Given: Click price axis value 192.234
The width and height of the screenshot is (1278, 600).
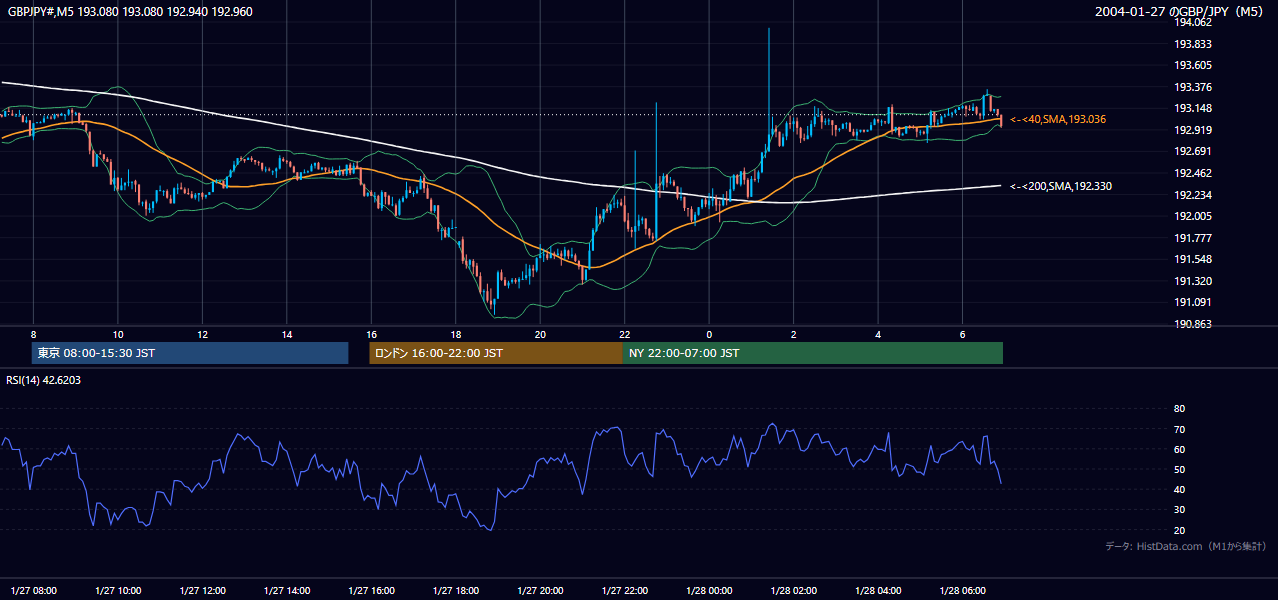Looking at the screenshot, I should (1192, 195).
